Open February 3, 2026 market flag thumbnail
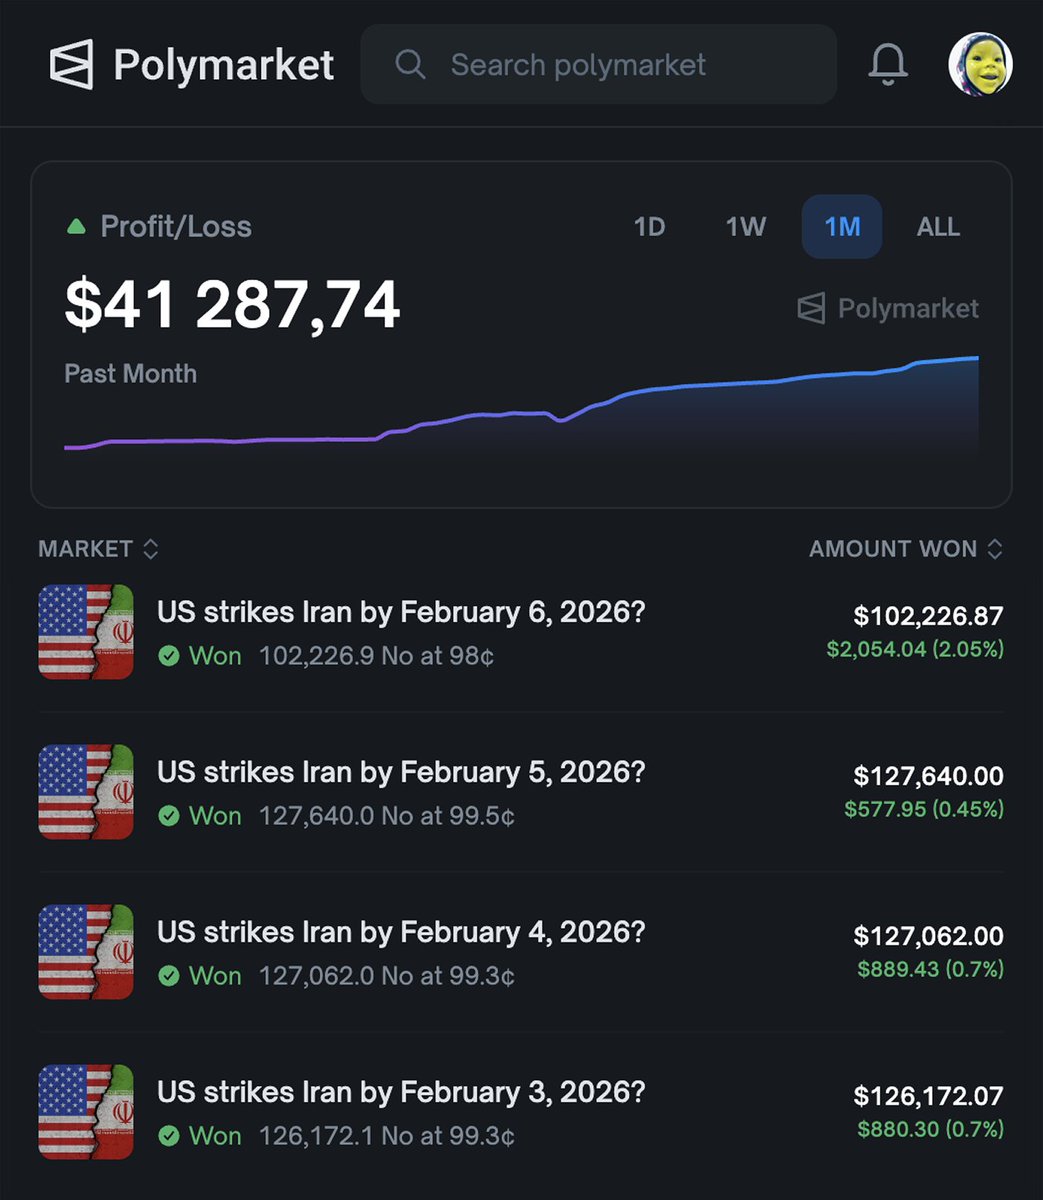1043x1200 pixels. pos(86,1112)
